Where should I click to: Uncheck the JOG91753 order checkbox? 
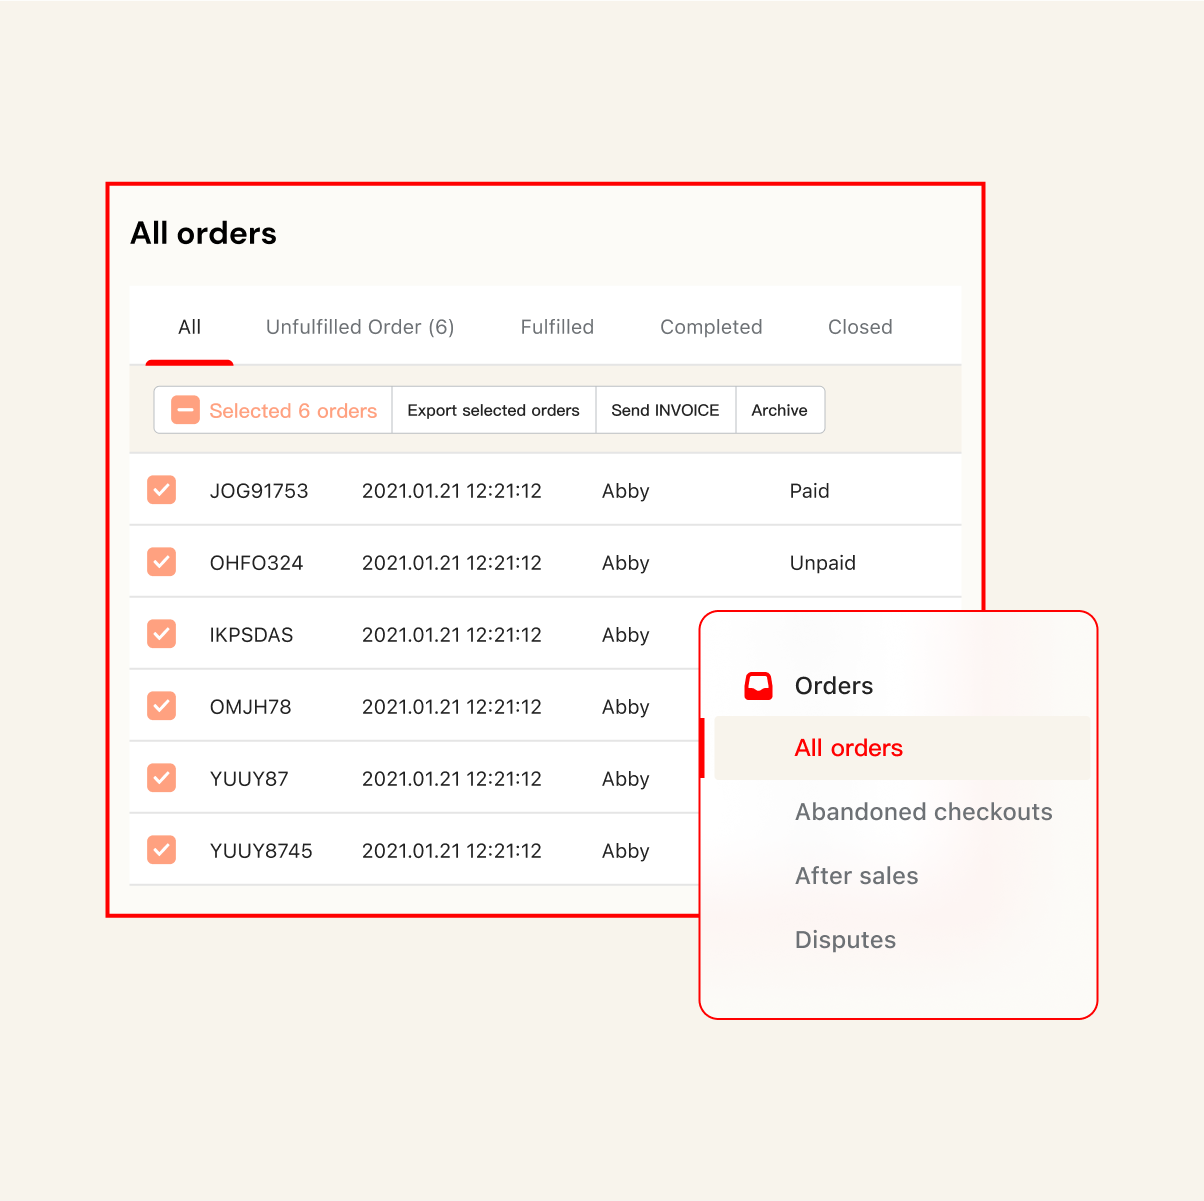tap(162, 490)
